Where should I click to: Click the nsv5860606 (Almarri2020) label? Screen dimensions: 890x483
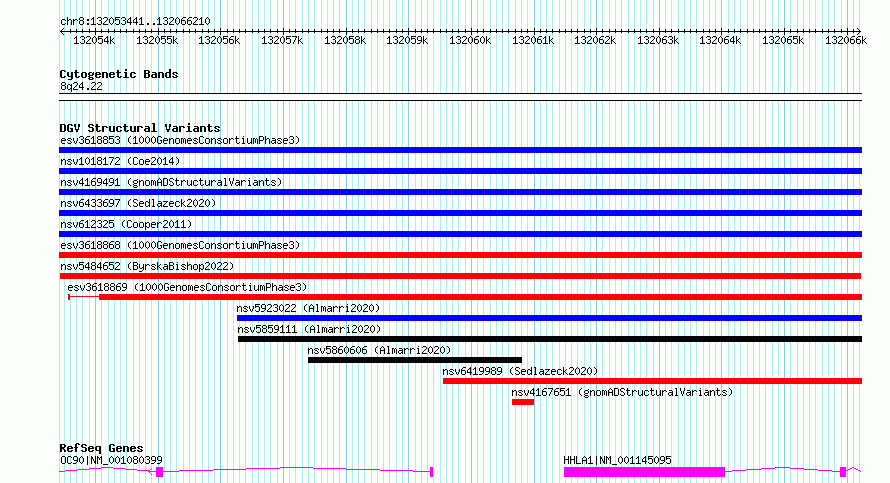379,350
